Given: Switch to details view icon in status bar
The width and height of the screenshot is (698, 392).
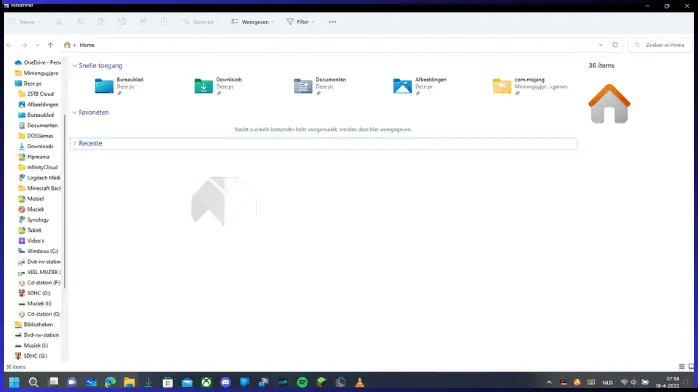Looking at the screenshot, I should click(682, 367).
